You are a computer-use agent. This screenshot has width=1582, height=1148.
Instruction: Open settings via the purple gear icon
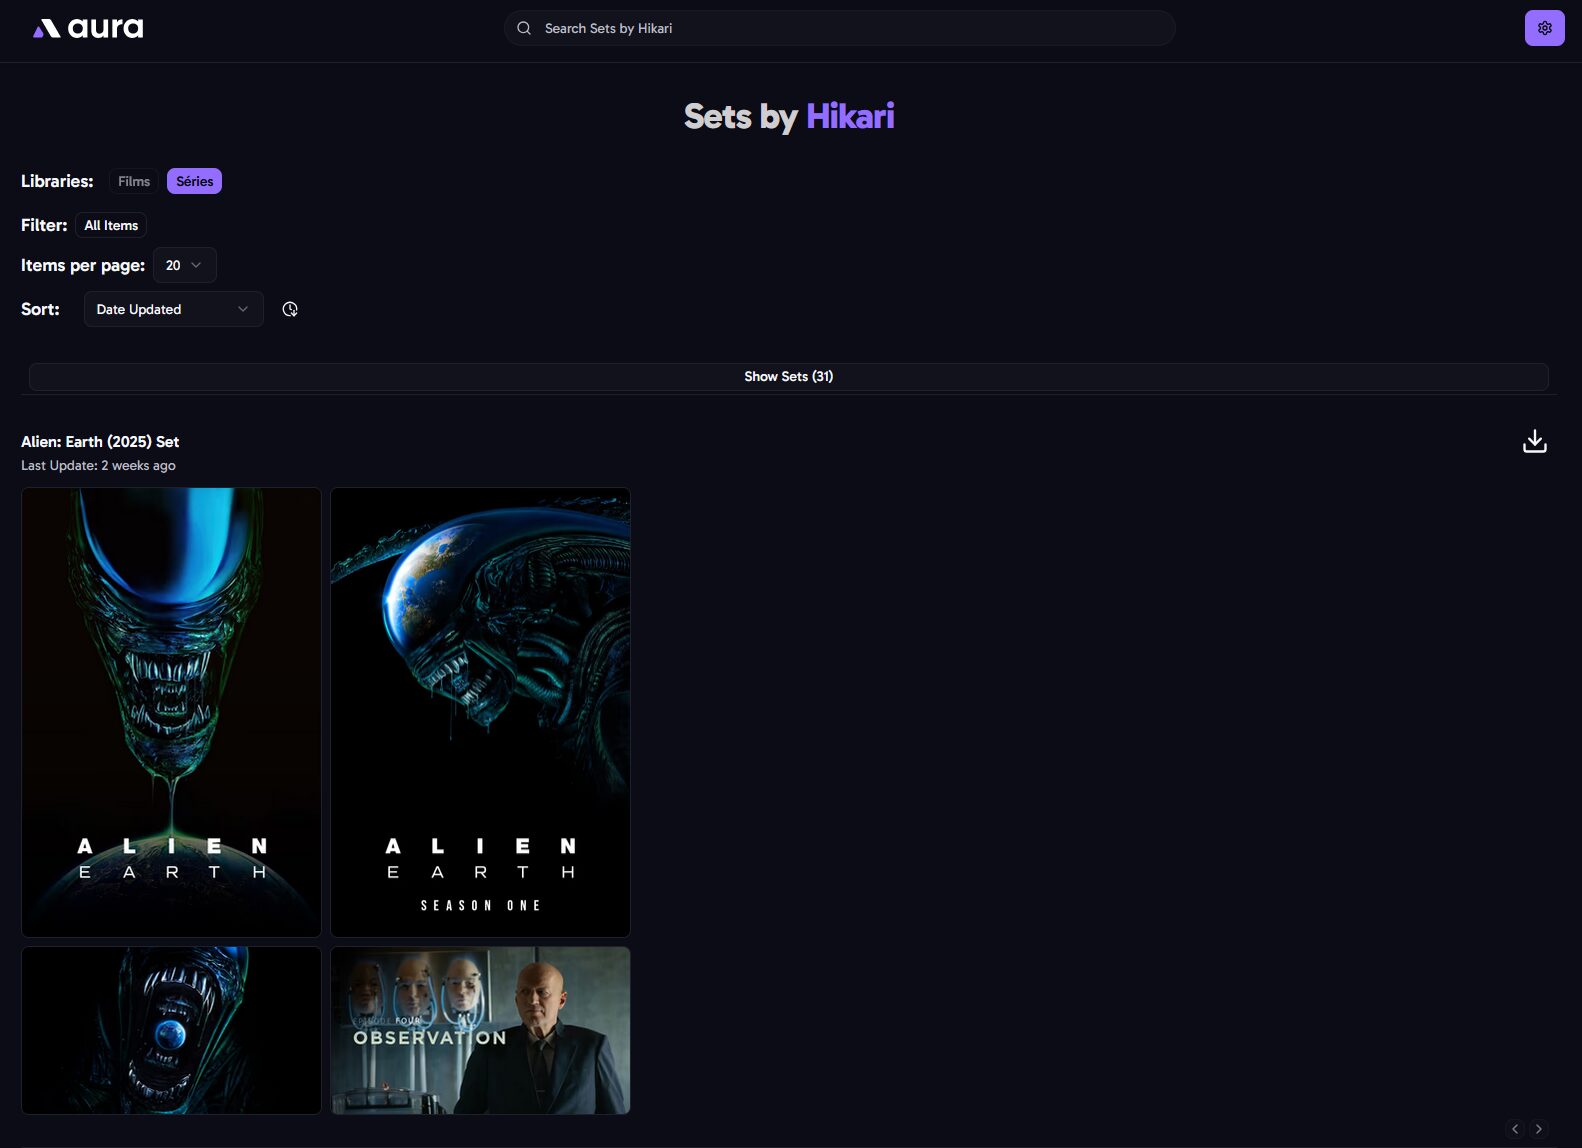tap(1544, 28)
